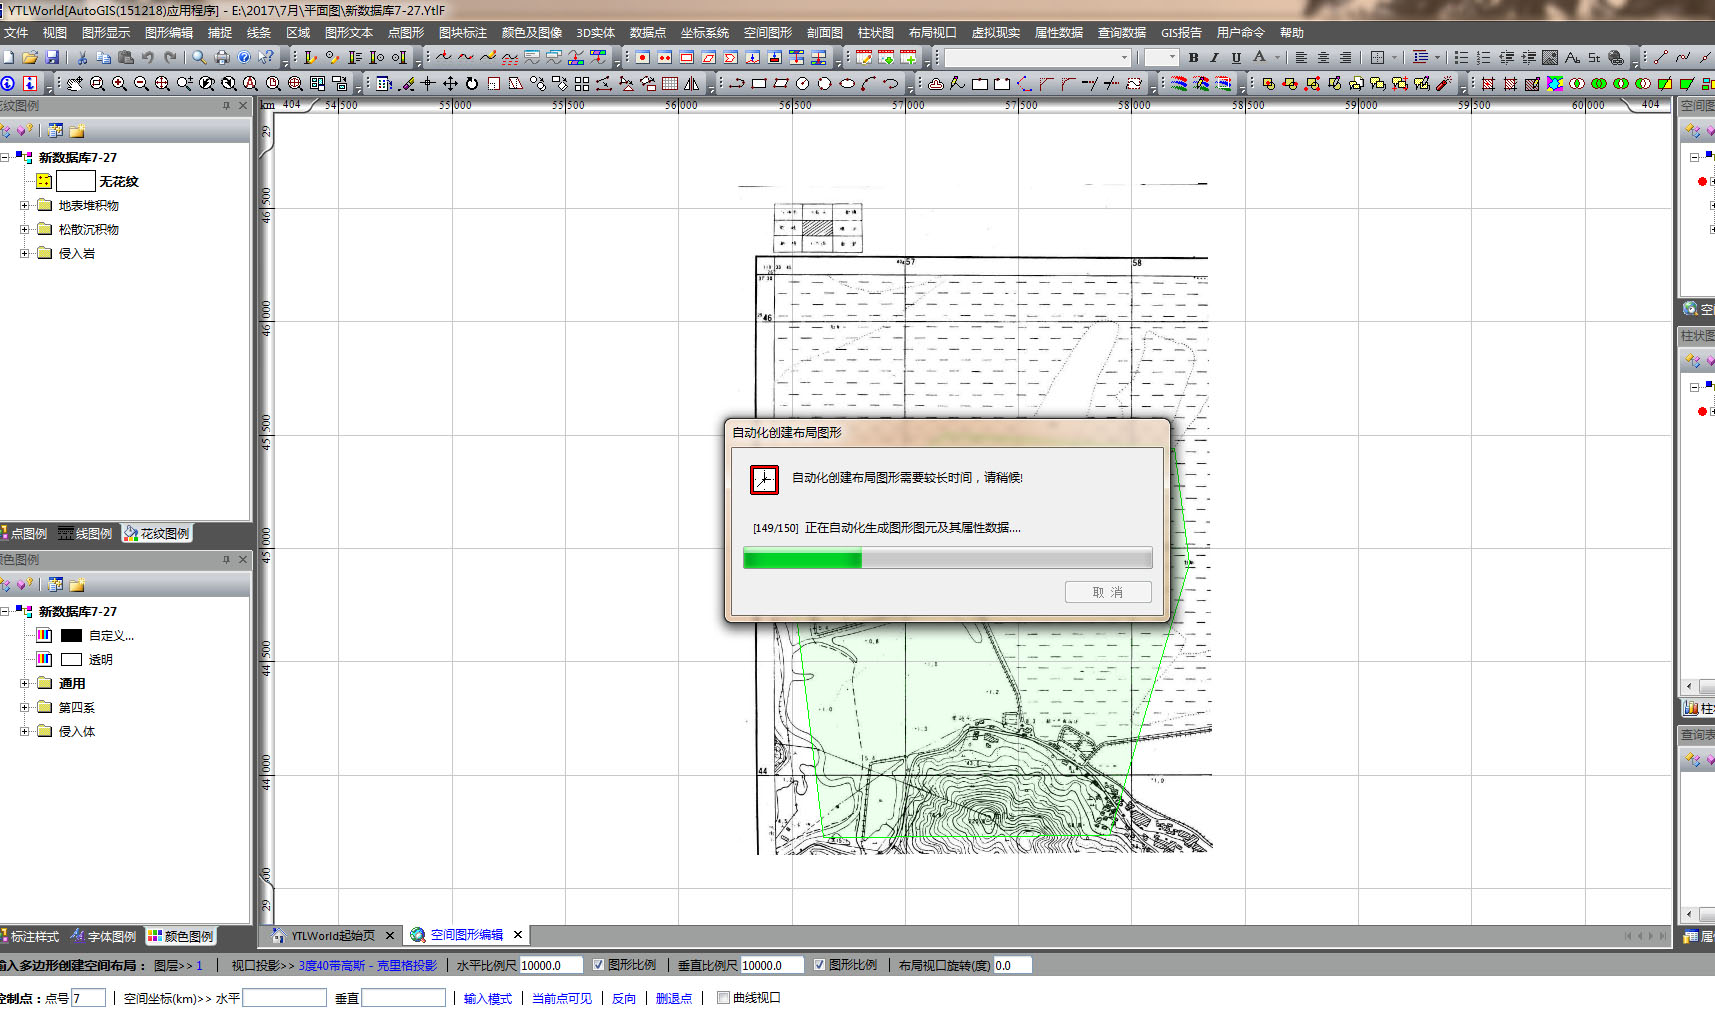Click the bulleted list icon
The width and height of the screenshot is (1715, 1010).
click(1461, 58)
